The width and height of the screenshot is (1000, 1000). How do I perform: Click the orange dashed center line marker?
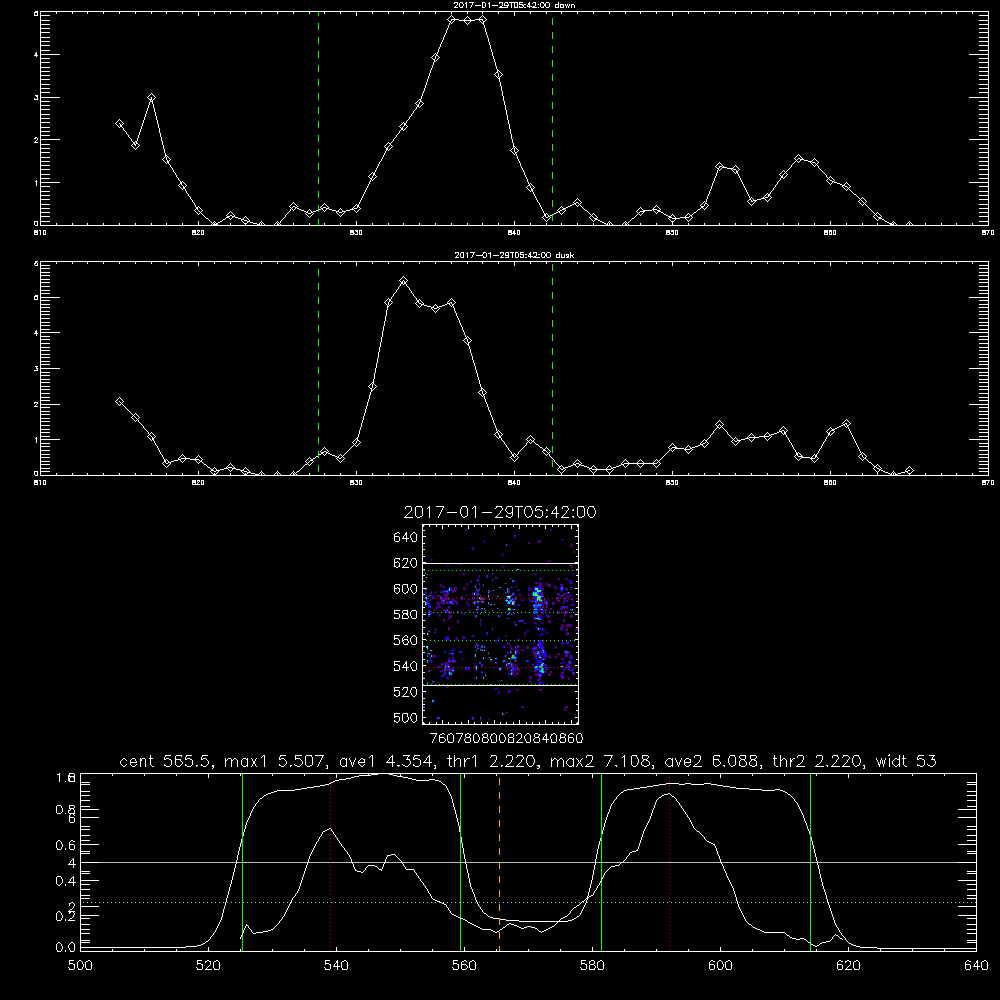click(x=499, y=862)
